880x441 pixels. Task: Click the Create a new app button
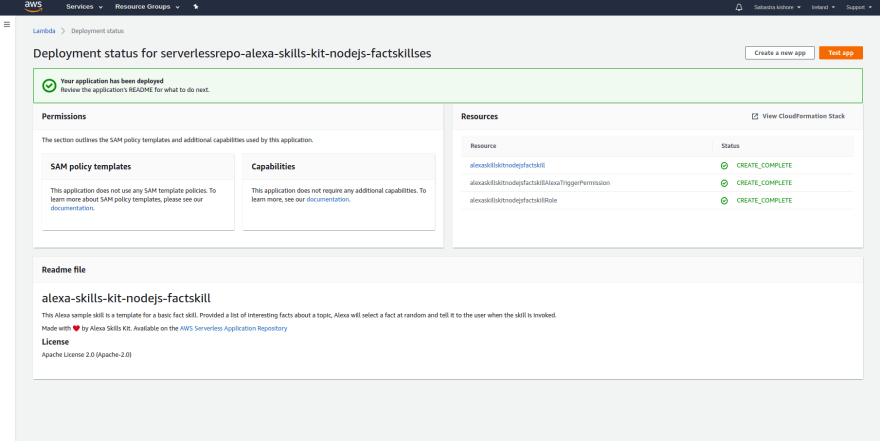coord(780,53)
